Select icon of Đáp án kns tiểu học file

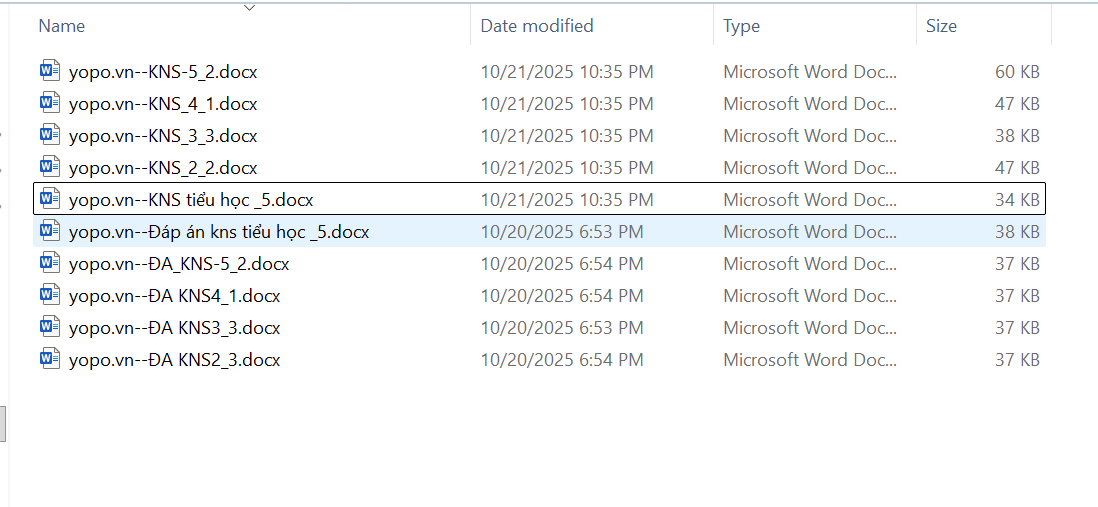click(x=50, y=232)
